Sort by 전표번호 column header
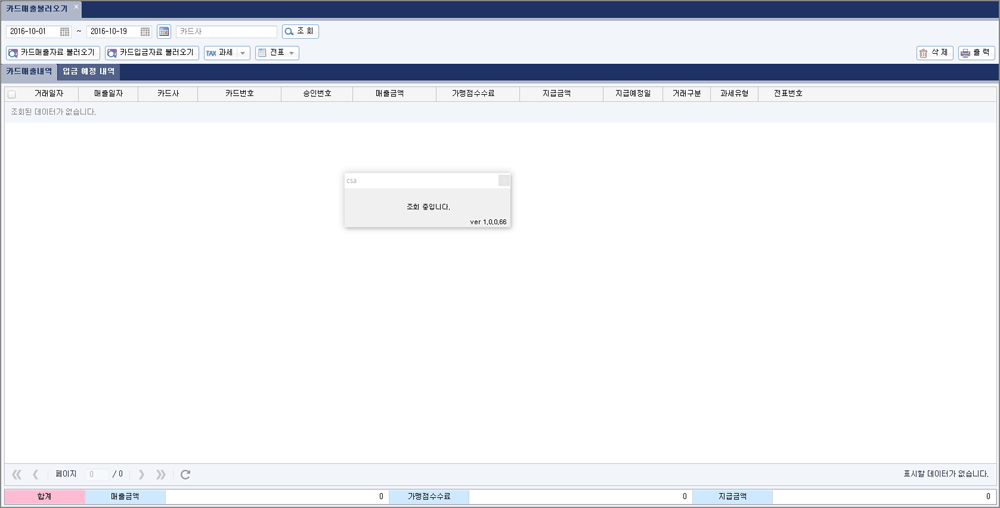The width and height of the screenshot is (1000, 508). (788, 94)
